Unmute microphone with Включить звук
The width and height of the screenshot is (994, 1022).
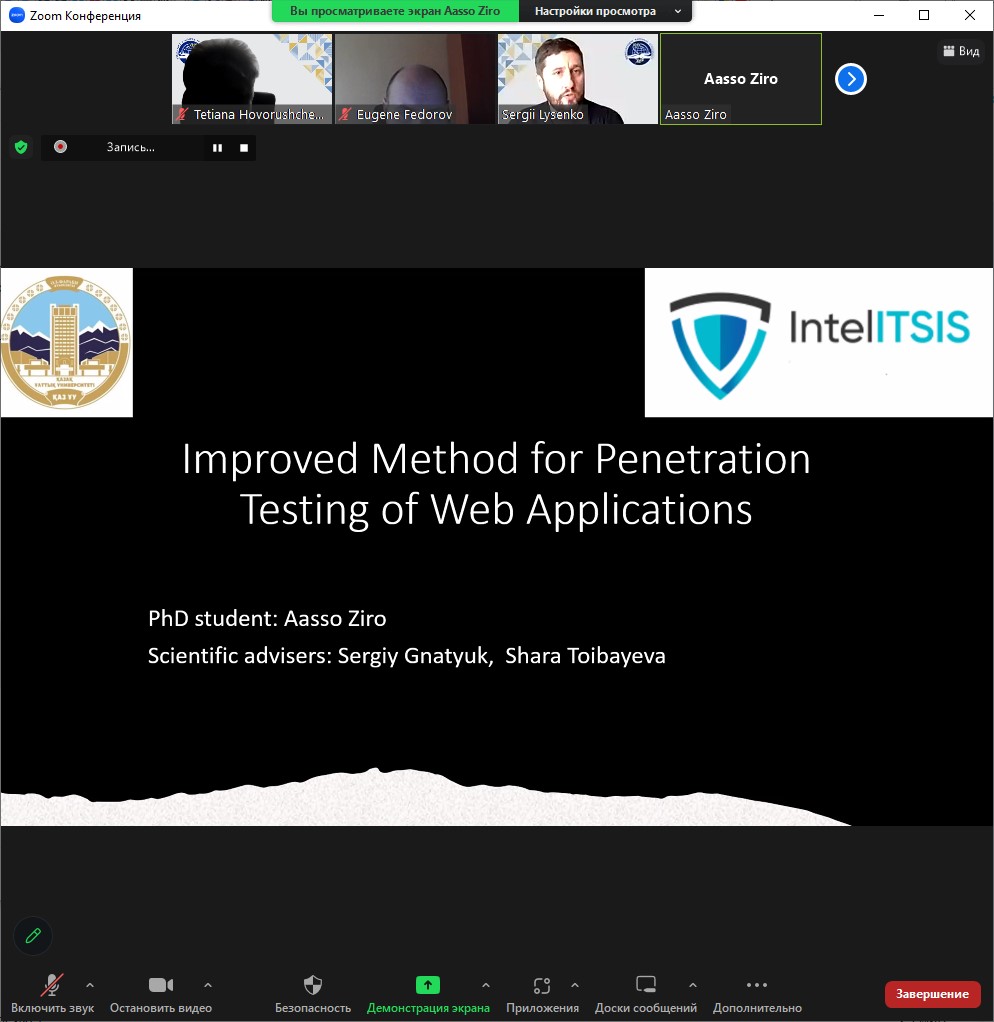pos(52,993)
